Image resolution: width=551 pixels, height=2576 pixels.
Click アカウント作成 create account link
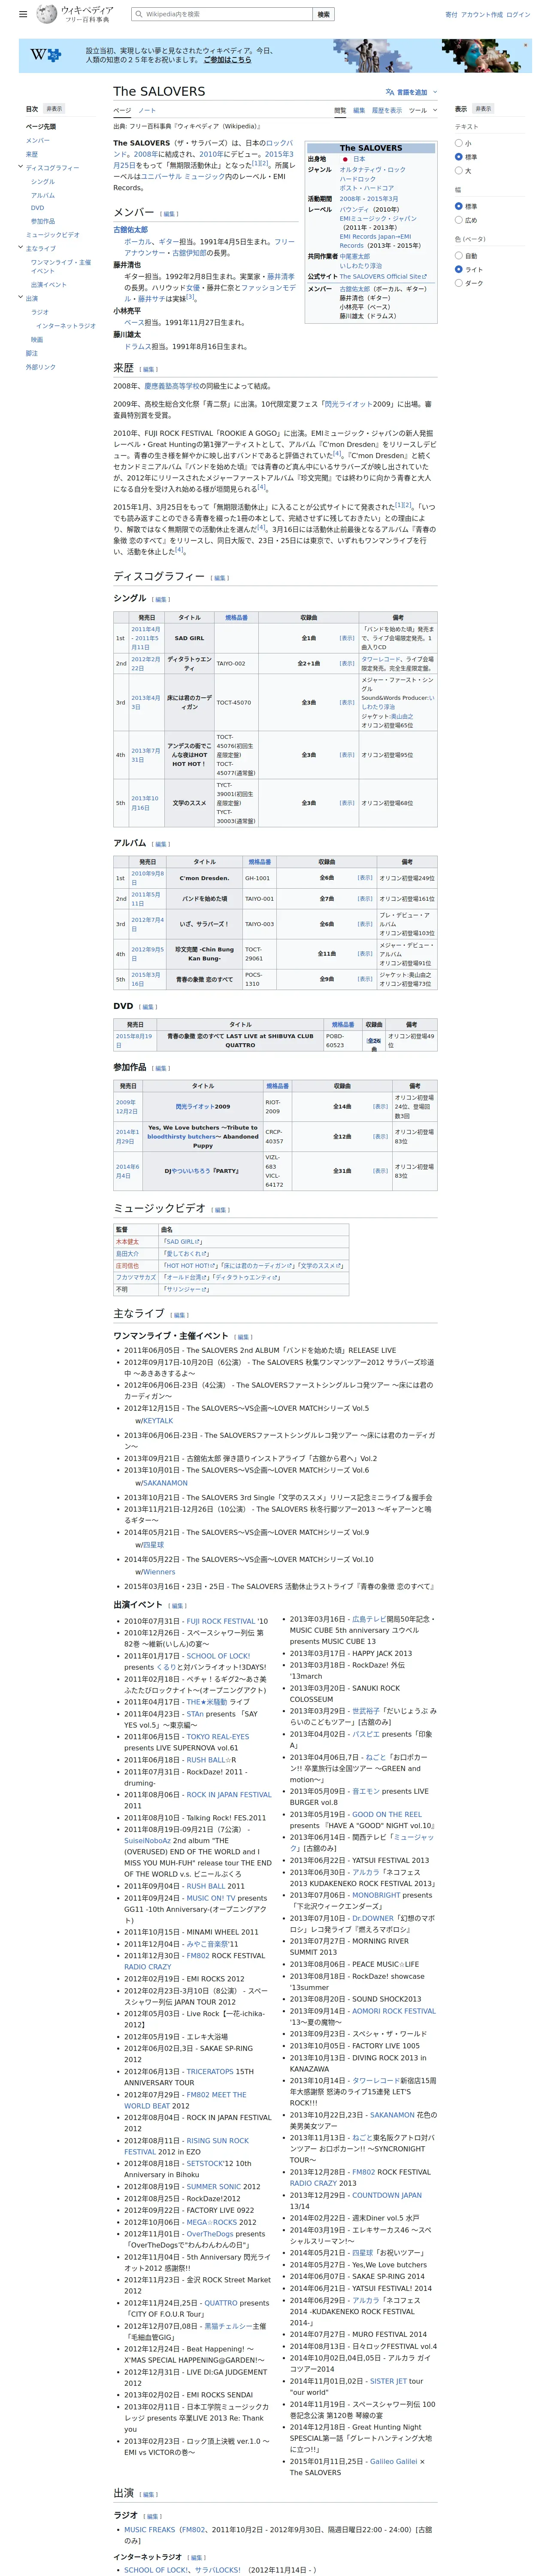(482, 15)
